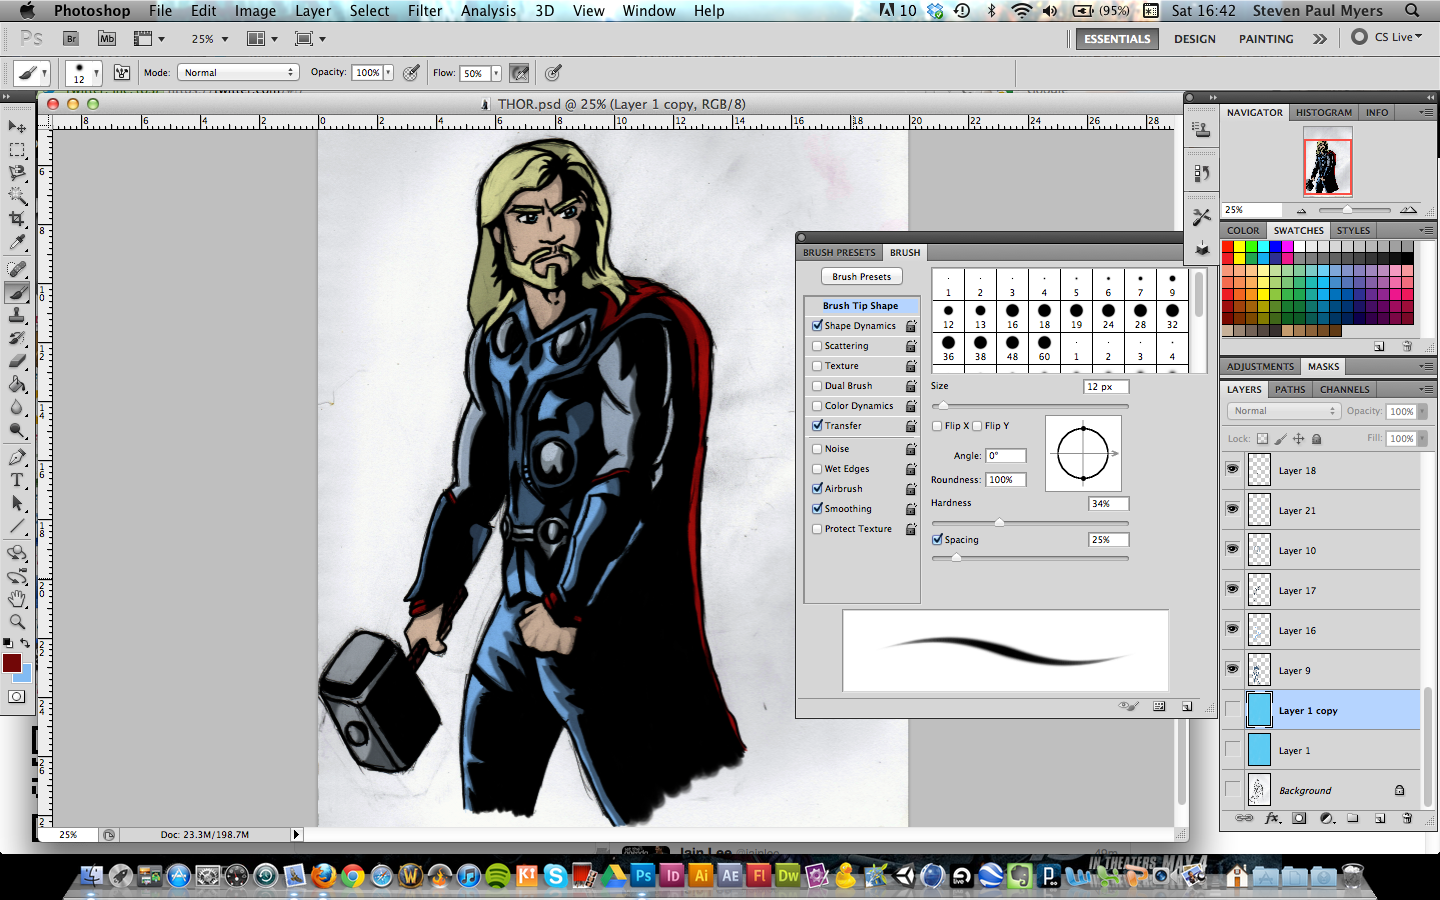Select the Quick Selection tool
This screenshot has height=900, width=1440.
pos(17,196)
